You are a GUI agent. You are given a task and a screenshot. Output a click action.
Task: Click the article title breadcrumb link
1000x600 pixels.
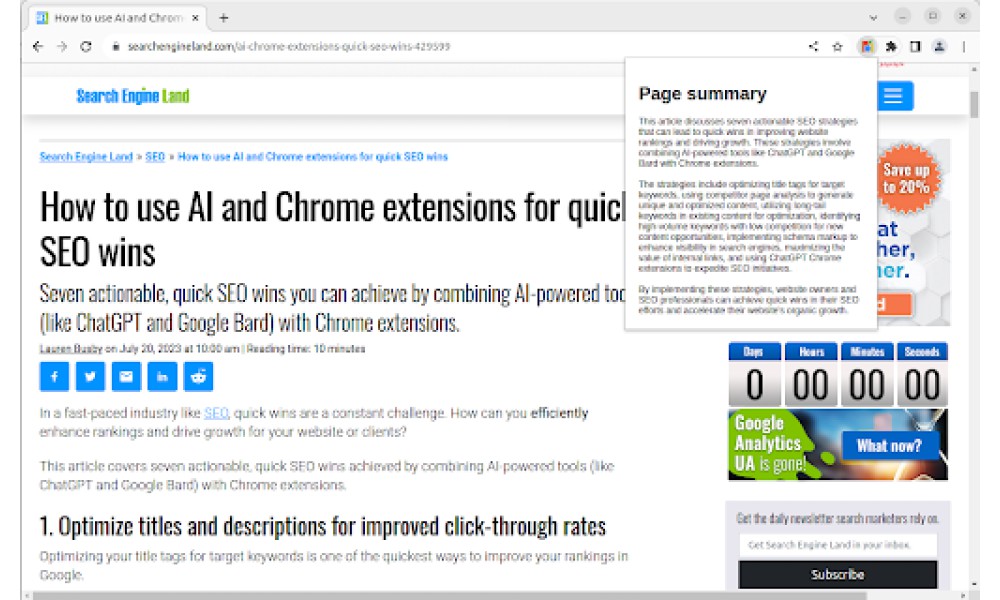(x=312, y=157)
